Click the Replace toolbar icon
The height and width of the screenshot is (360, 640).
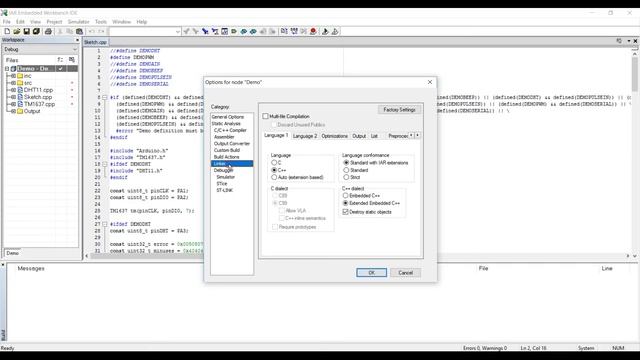coord(215,31)
